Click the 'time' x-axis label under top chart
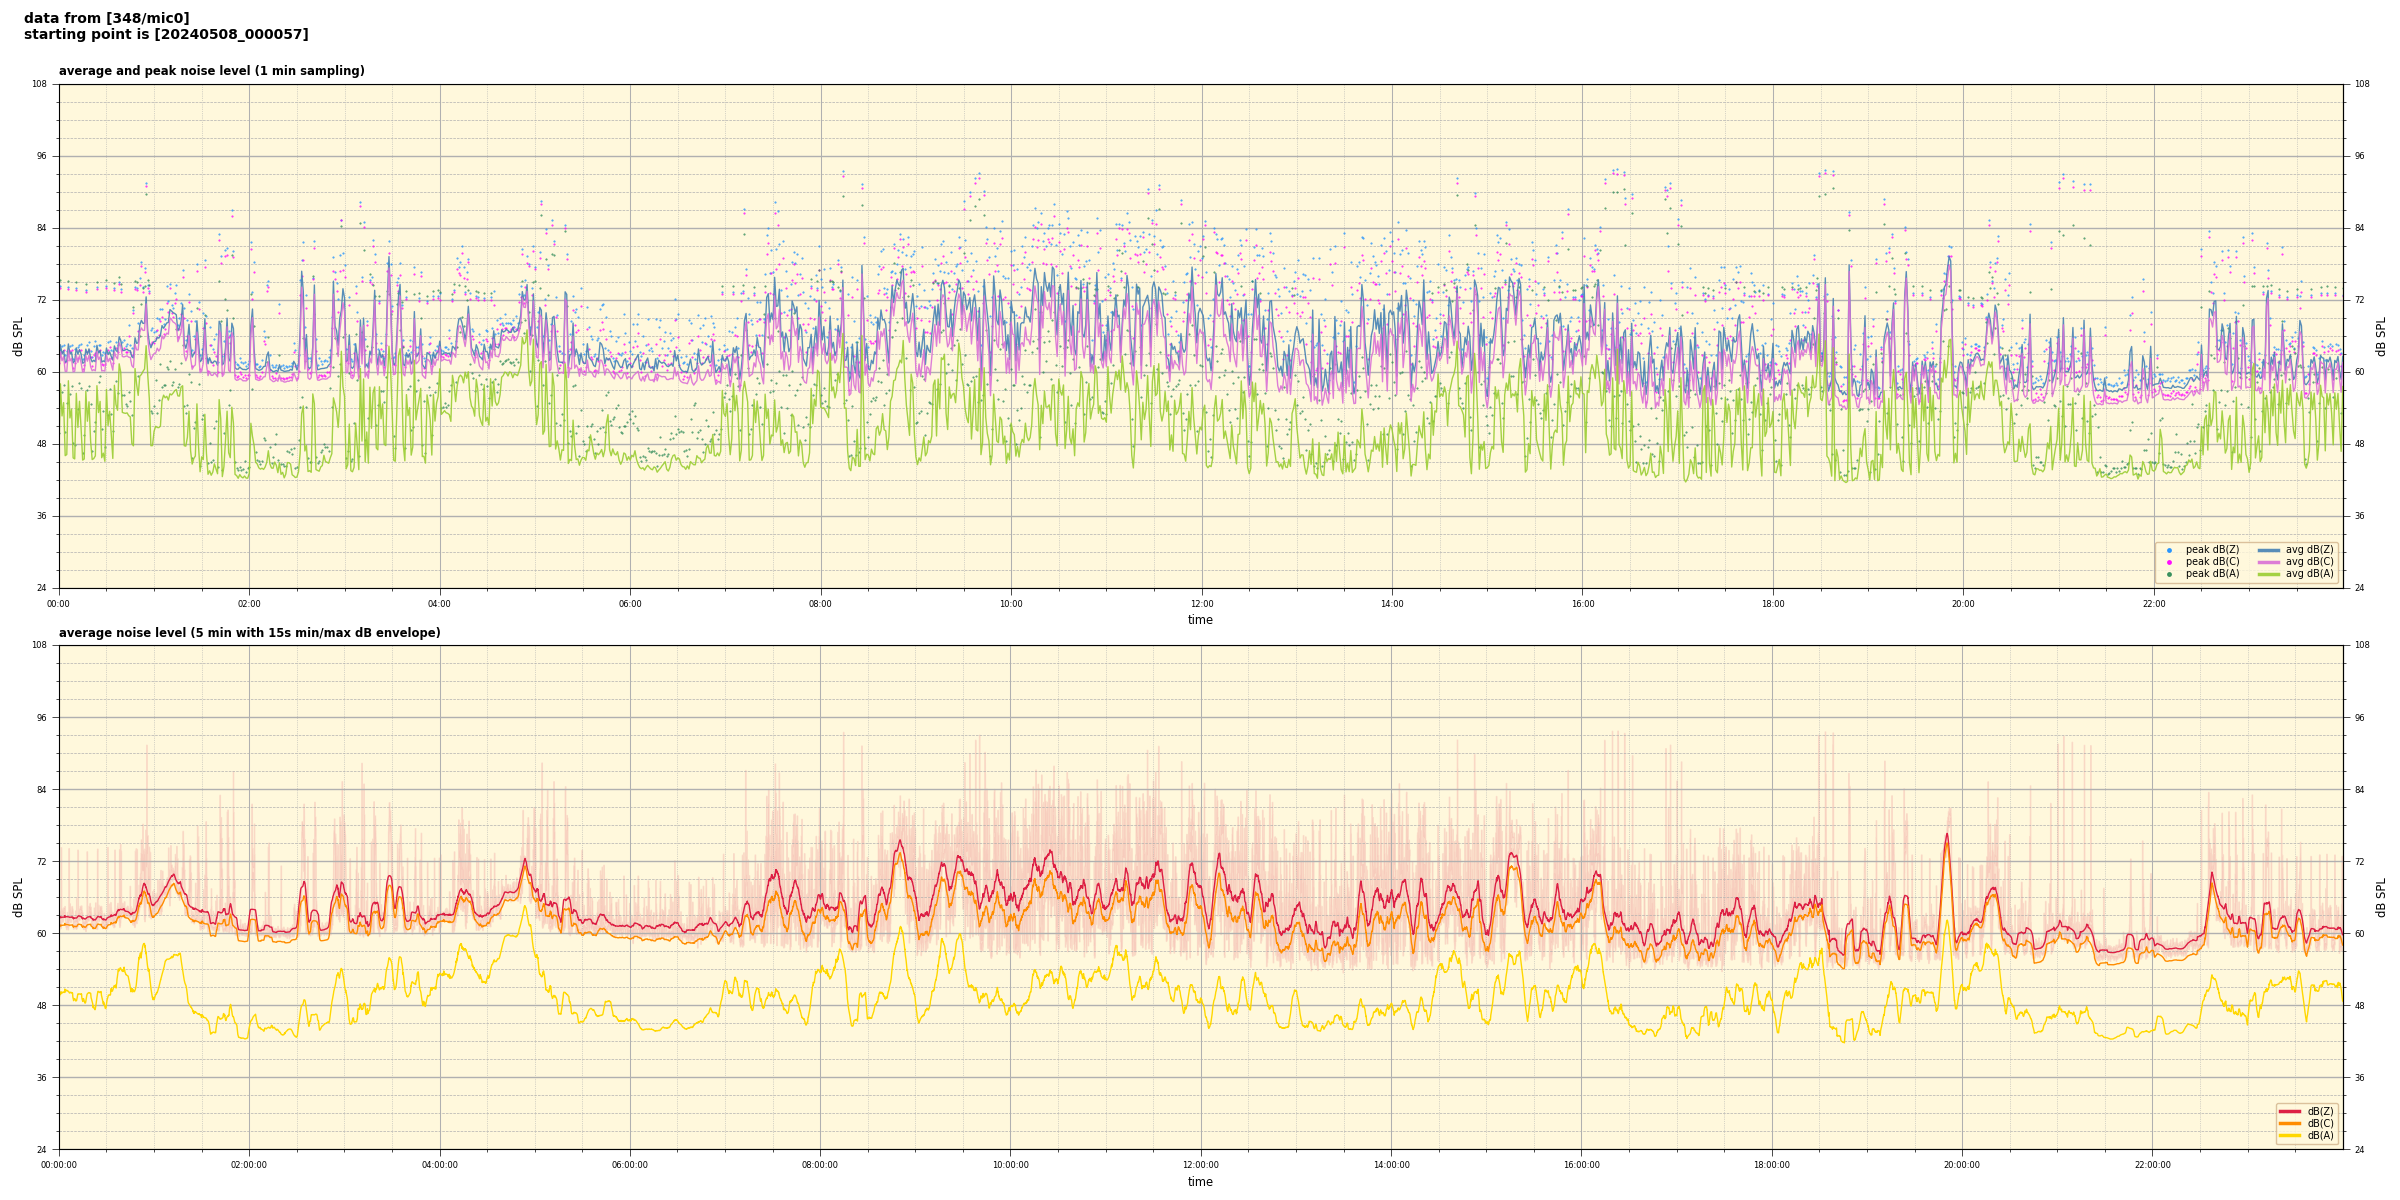2400x1200 pixels. (1200, 620)
